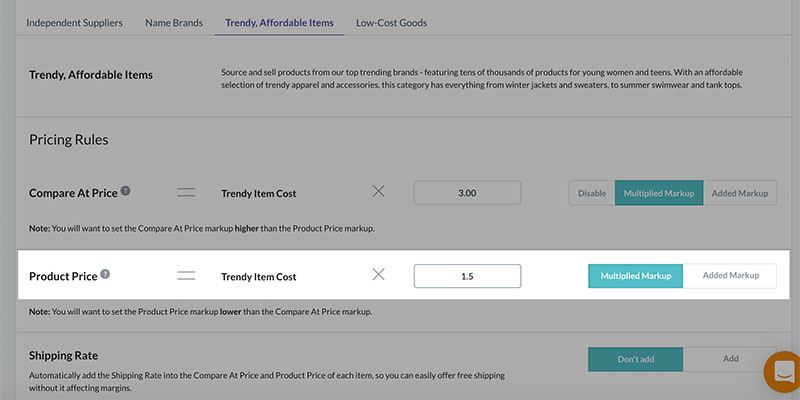The image size is (800, 400).
Task: Disable the Compare At Price rule
Action: pos(592,193)
